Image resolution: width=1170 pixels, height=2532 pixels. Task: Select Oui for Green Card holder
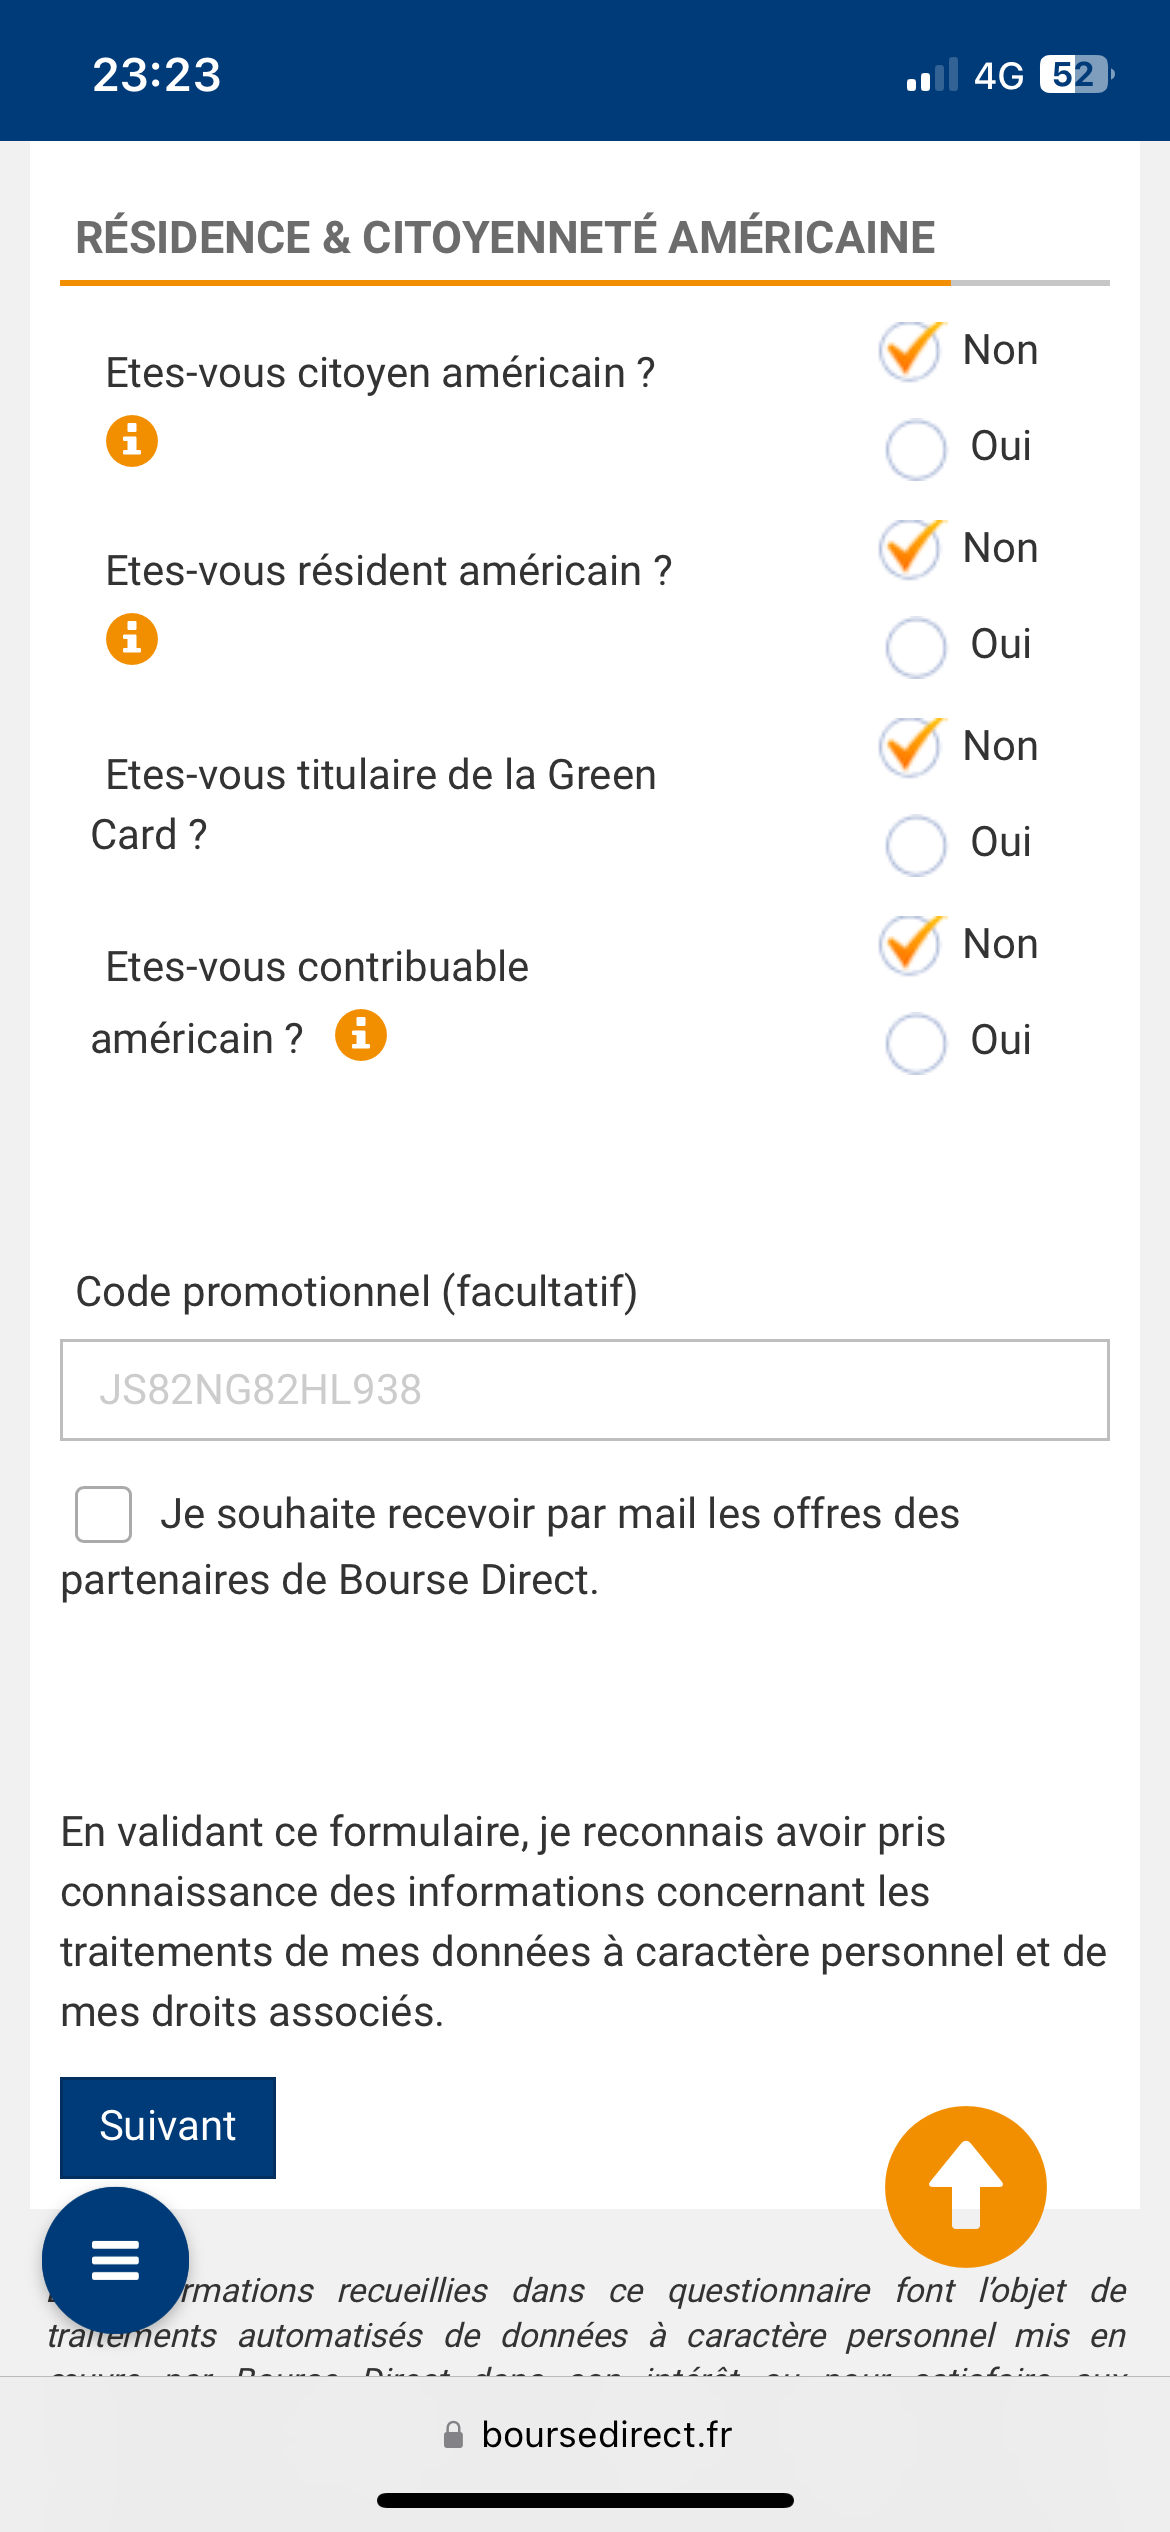(915, 845)
